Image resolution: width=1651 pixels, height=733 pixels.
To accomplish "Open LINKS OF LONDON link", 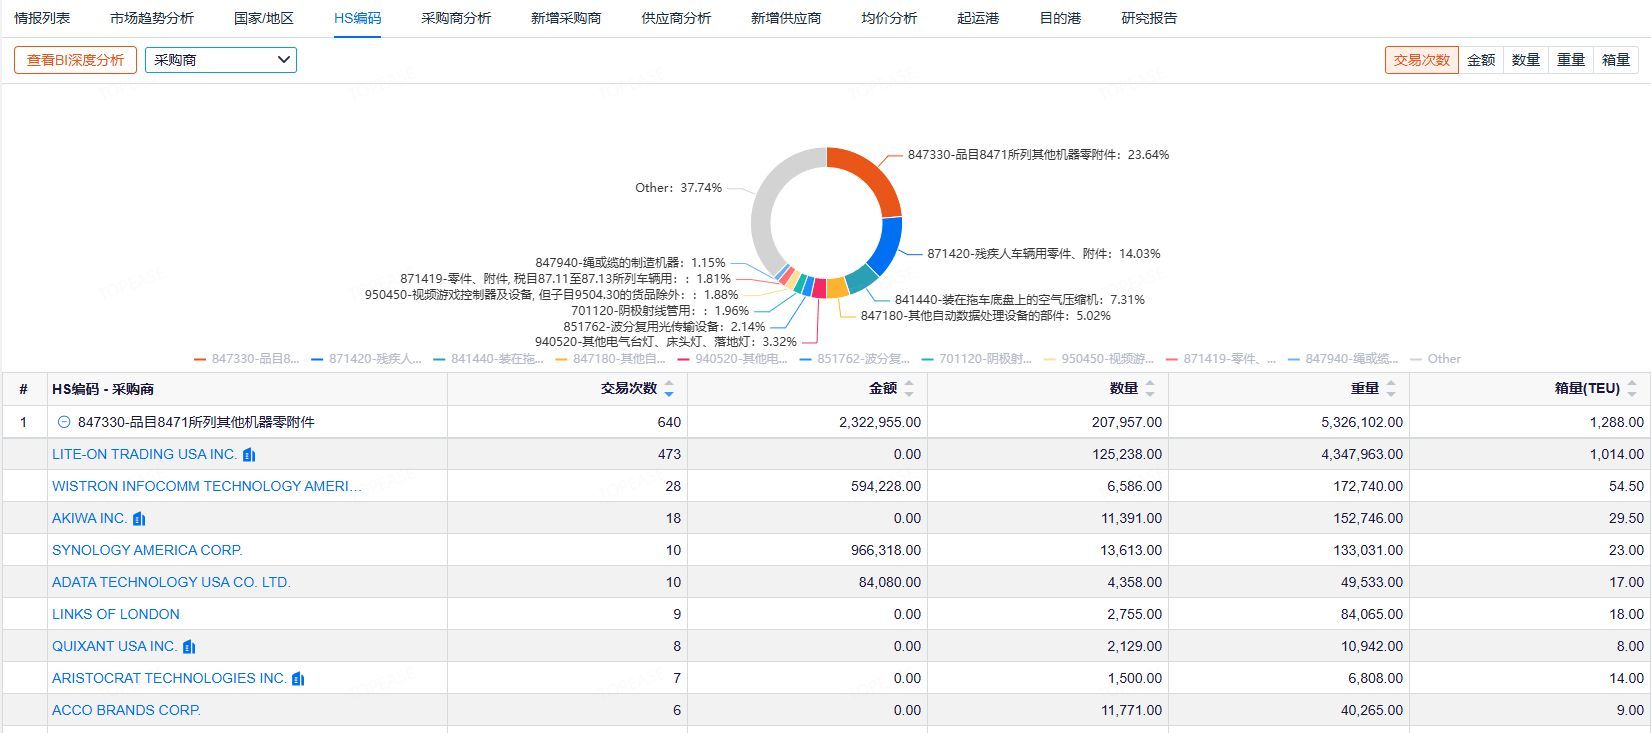I will (116, 614).
